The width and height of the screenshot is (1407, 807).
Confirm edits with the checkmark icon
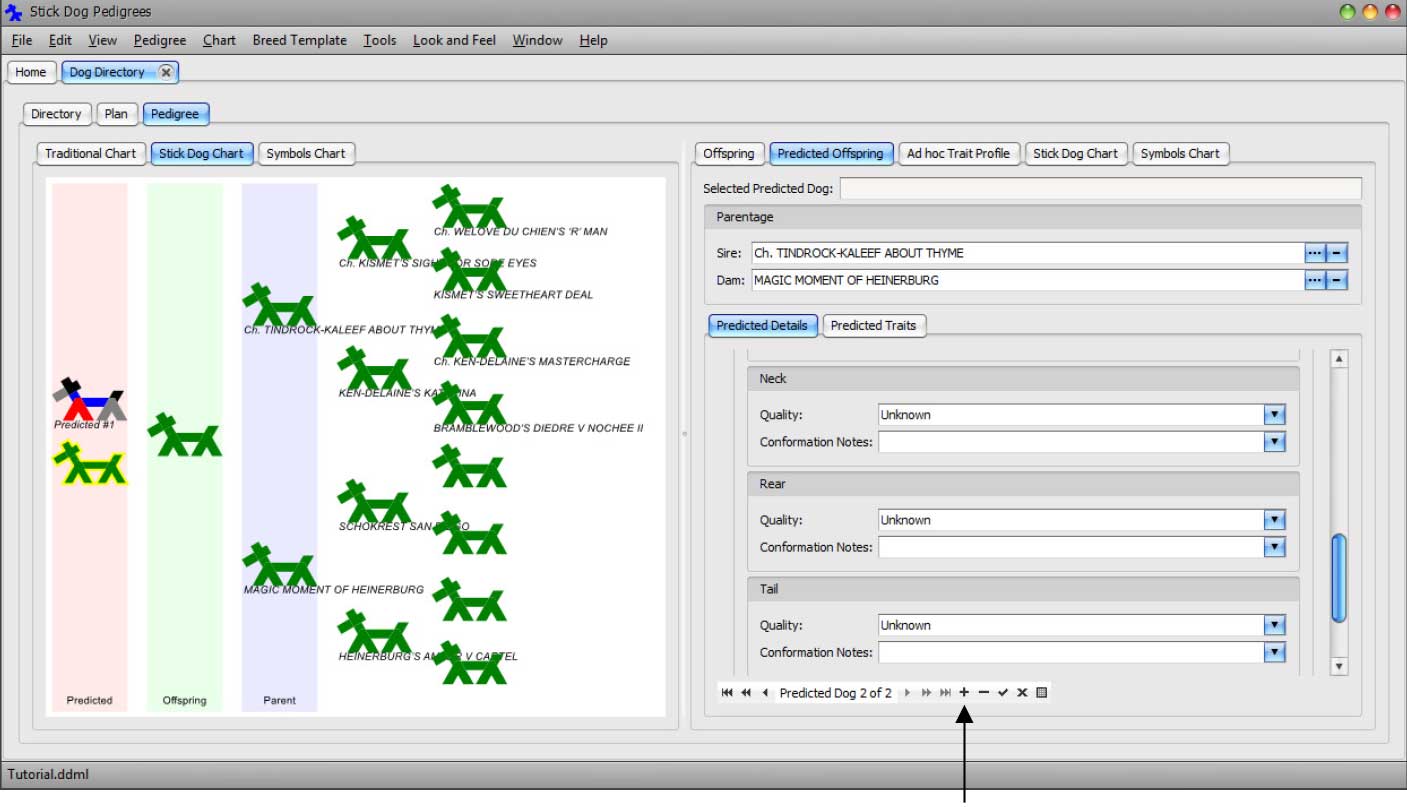click(x=1003, y=692)
